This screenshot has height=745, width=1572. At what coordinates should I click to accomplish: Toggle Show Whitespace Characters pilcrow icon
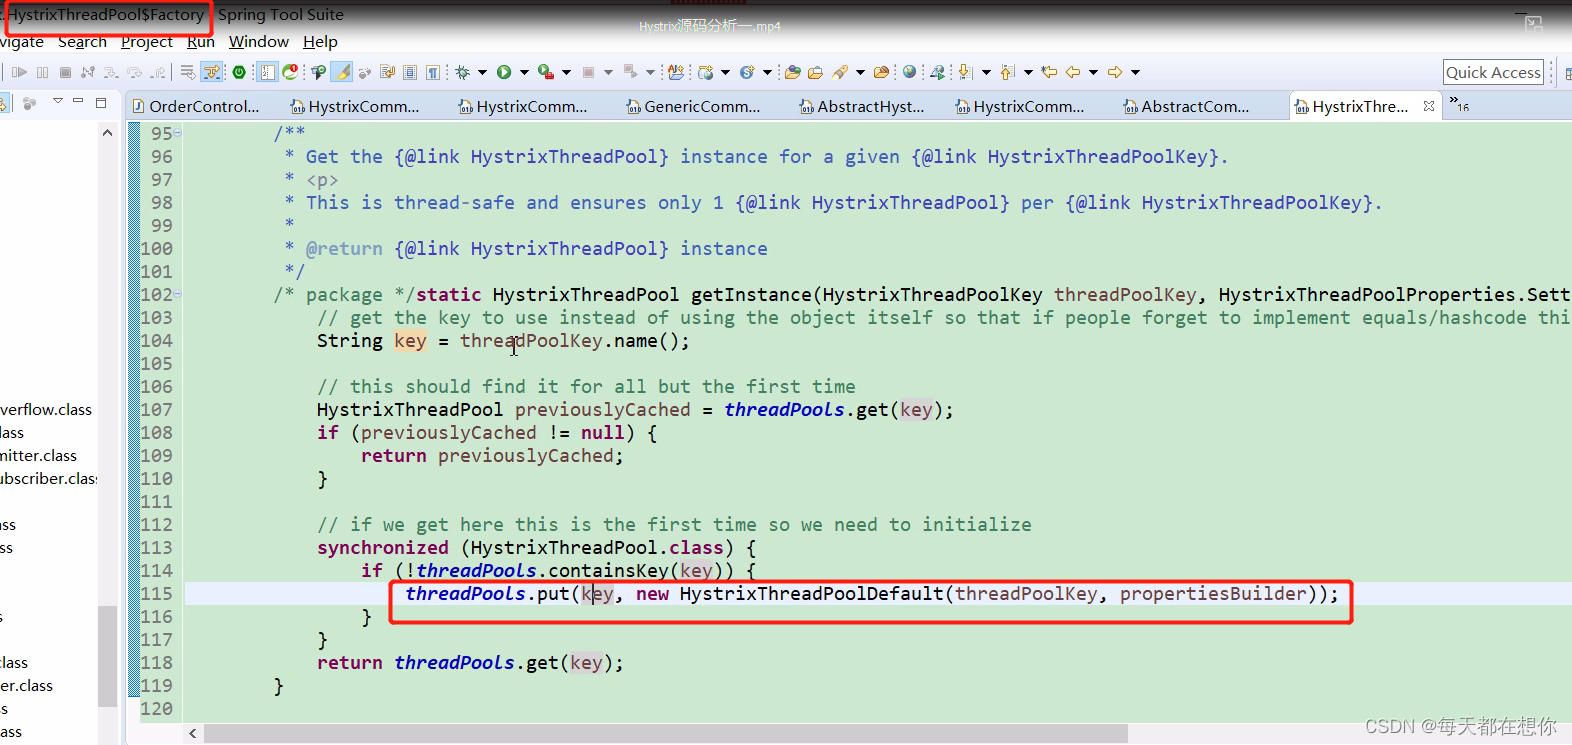click(432, 72)
